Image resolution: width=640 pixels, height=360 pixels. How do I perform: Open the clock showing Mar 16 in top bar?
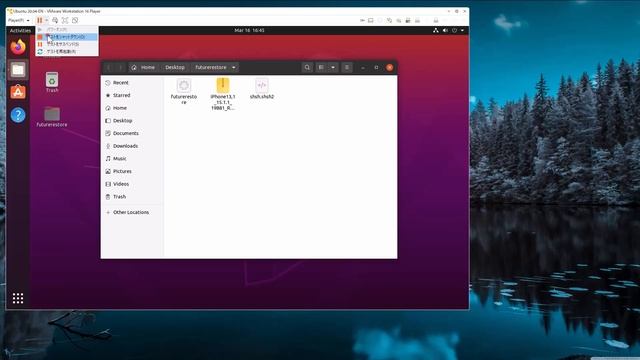(249, 31)
